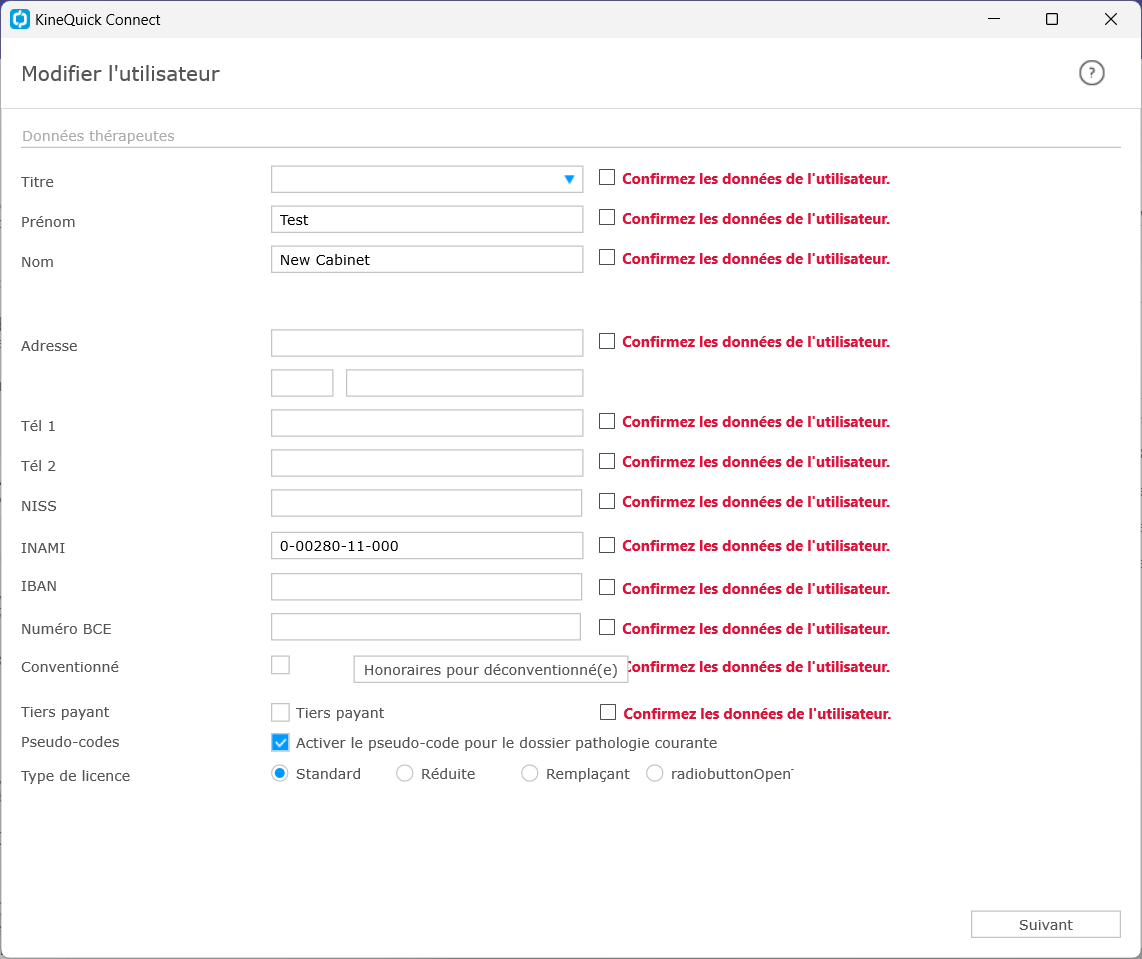The height and width of the screenshot is (959, 1142).
Task: Toggle the Conventionné checkbox
Action: (x=280, y=665)
